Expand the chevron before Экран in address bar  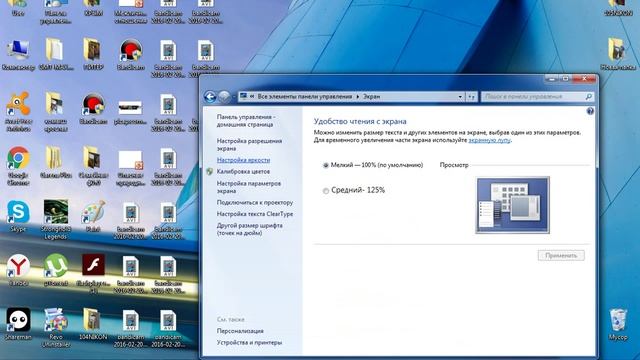[x=358, y=97]
